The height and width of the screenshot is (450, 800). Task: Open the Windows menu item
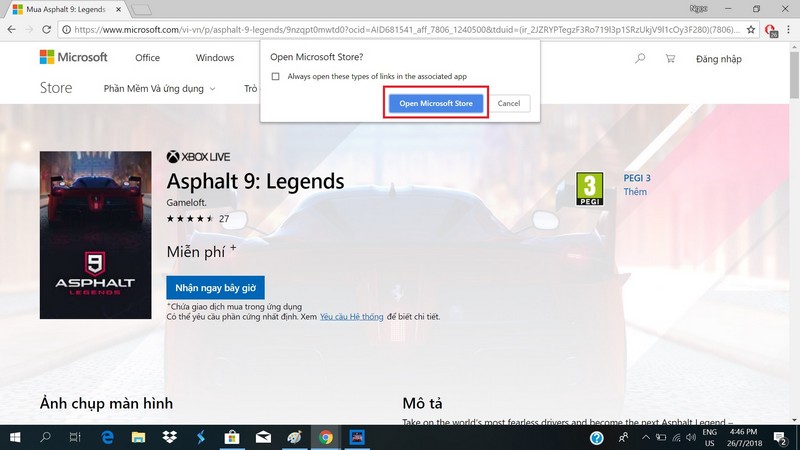click(215, 58)
